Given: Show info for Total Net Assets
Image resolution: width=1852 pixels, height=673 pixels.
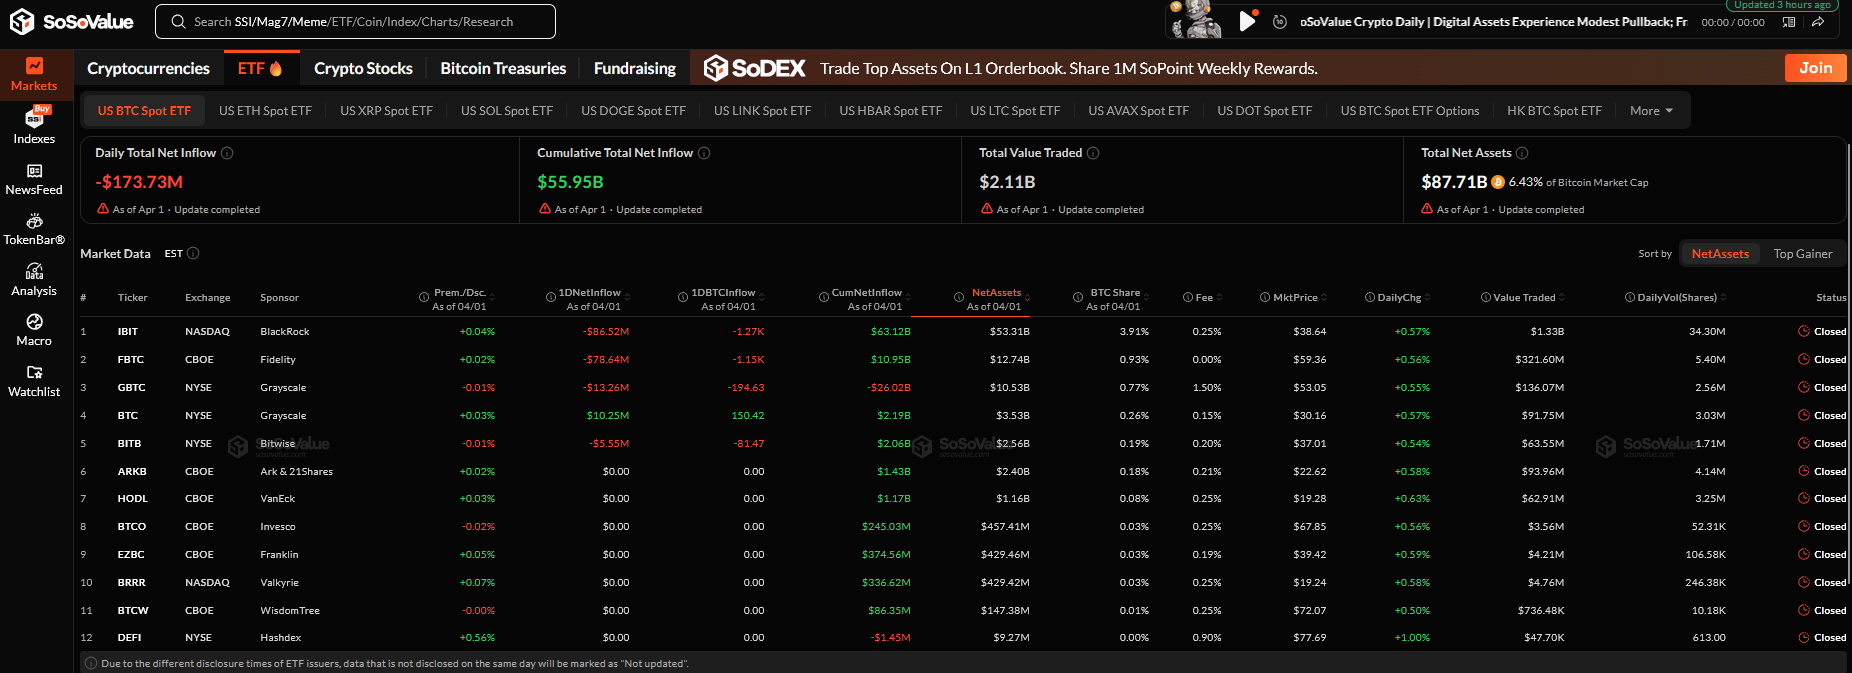Looking at the screenshot, I should click(x=1522, y=153).
